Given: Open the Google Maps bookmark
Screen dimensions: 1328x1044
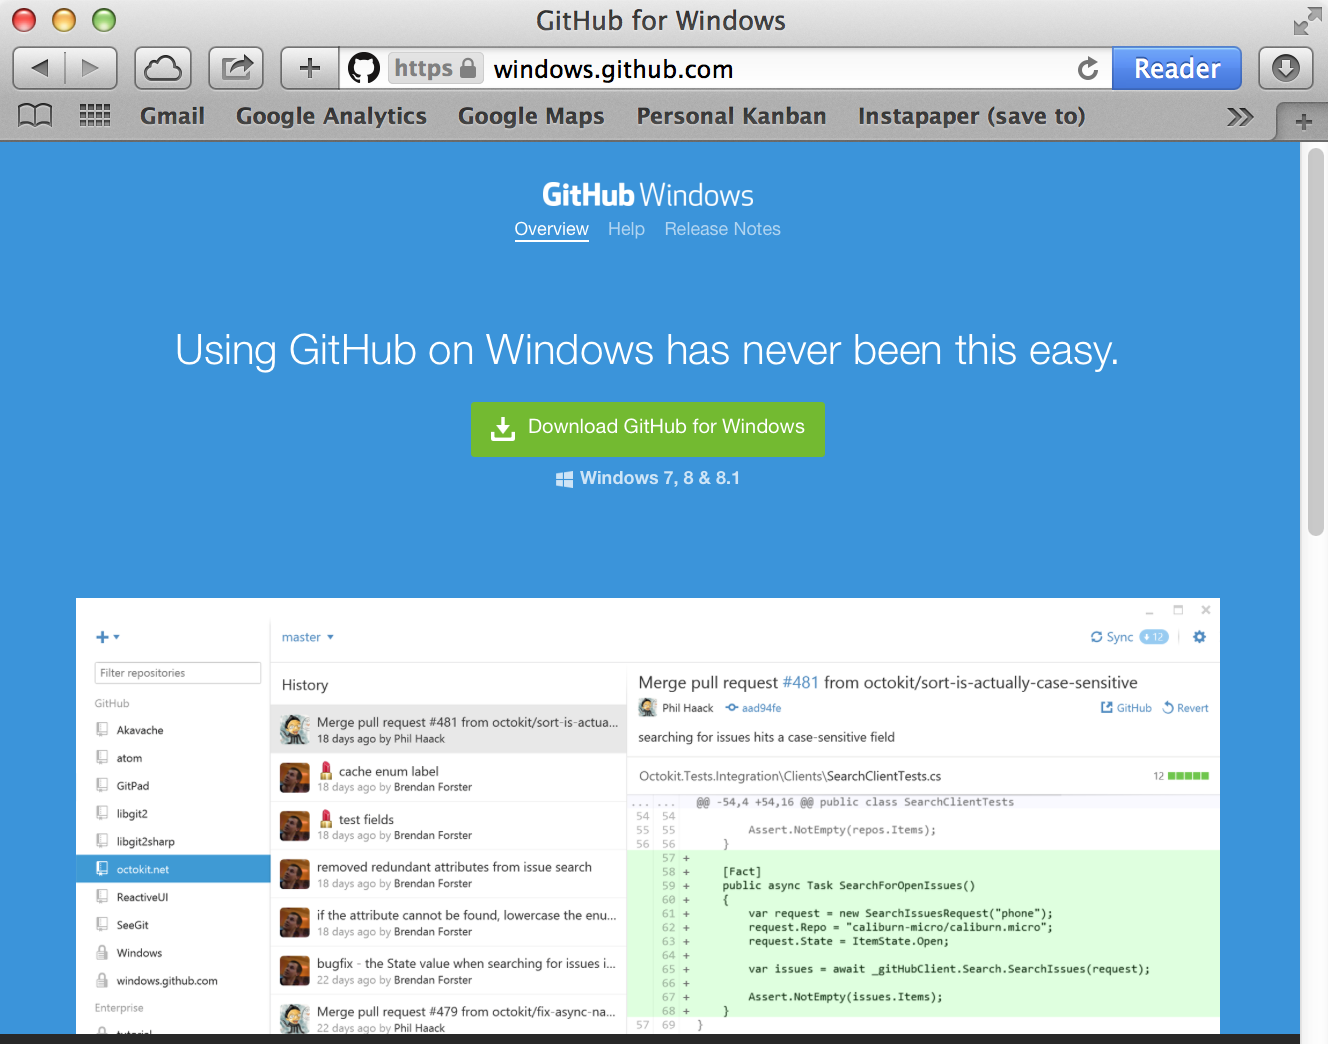Looking at the screenshot, I should (531, 116).
